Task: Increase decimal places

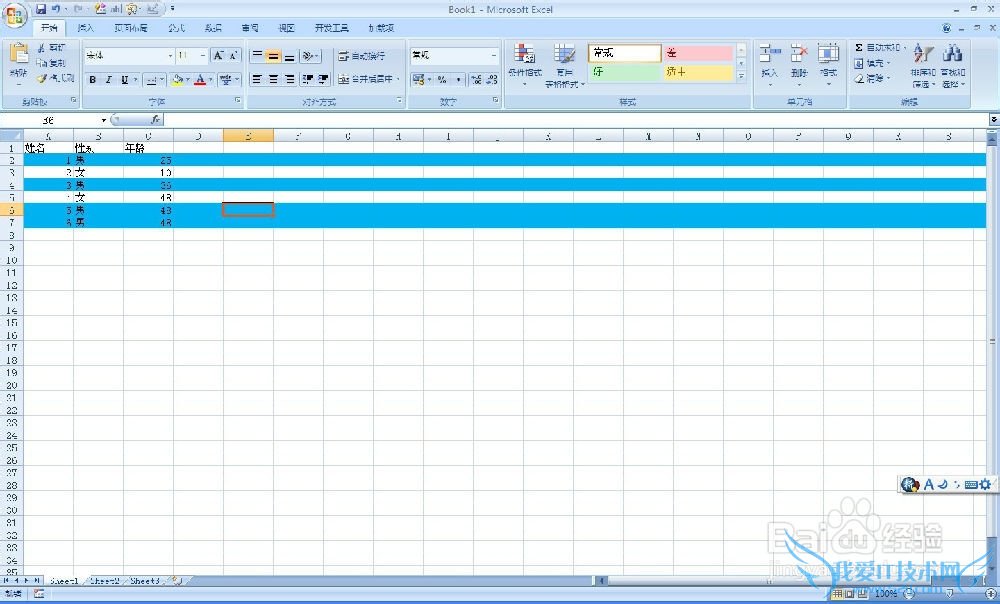Action: pos(476,80)
